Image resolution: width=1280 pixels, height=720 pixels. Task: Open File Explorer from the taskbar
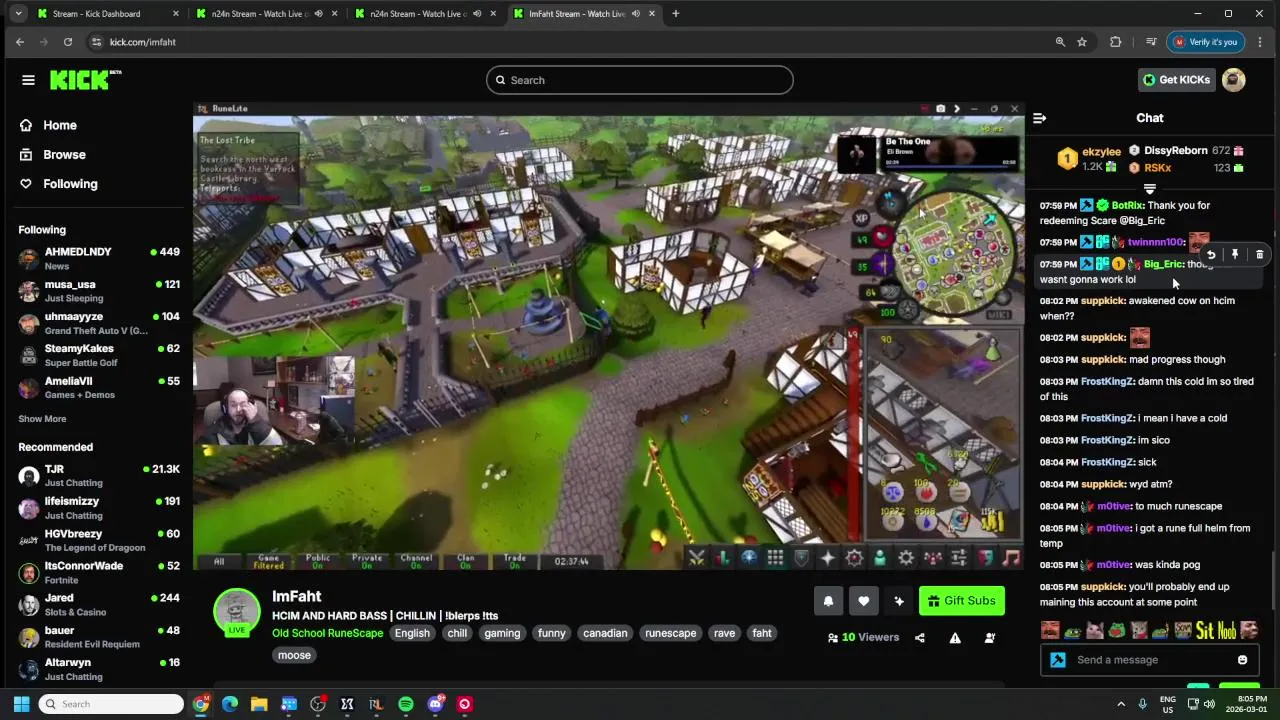(x=259, y=704)
